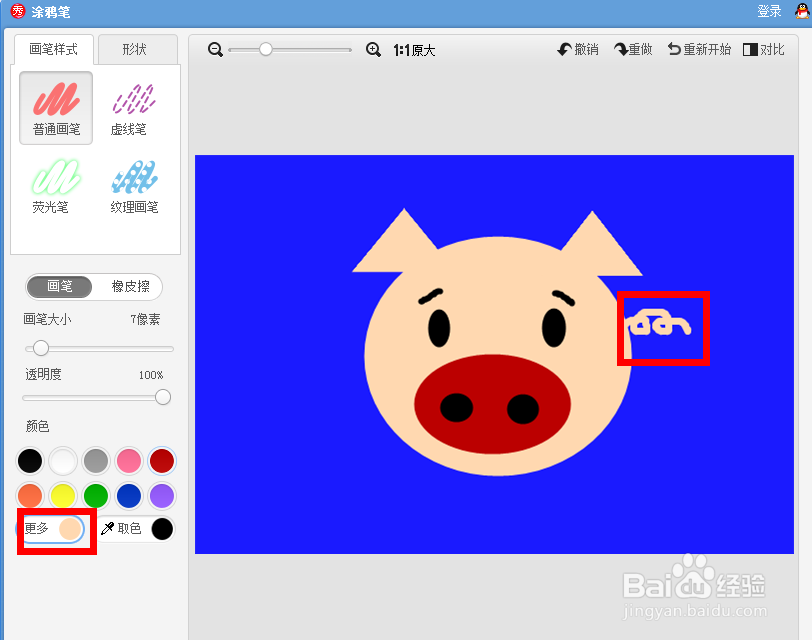Select the 虚线笔 dashed brush style
Image resolution: width=812 pixels, height=640 pixels.
tap(133, 108)
